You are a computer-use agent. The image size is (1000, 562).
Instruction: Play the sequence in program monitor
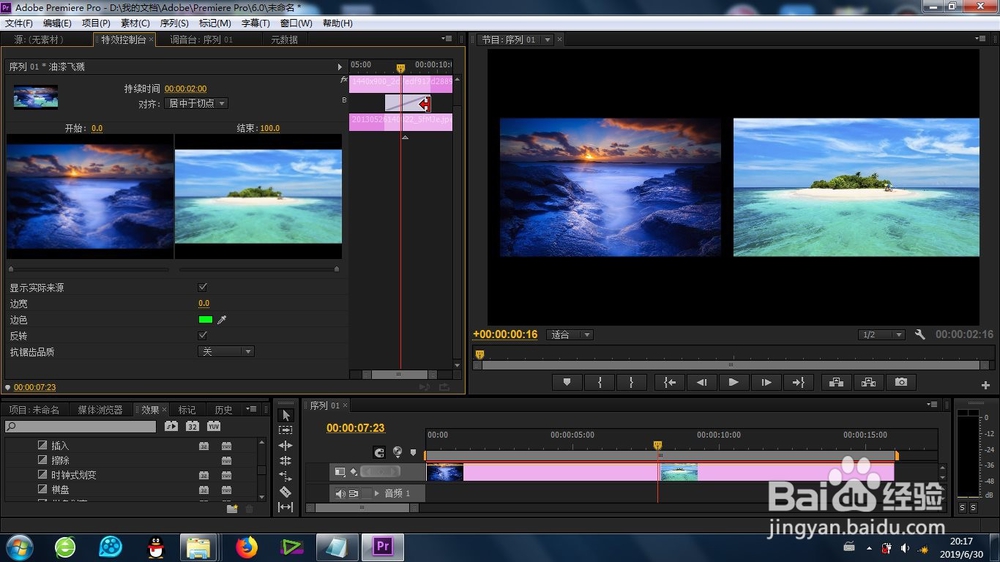tap(733, 382)
